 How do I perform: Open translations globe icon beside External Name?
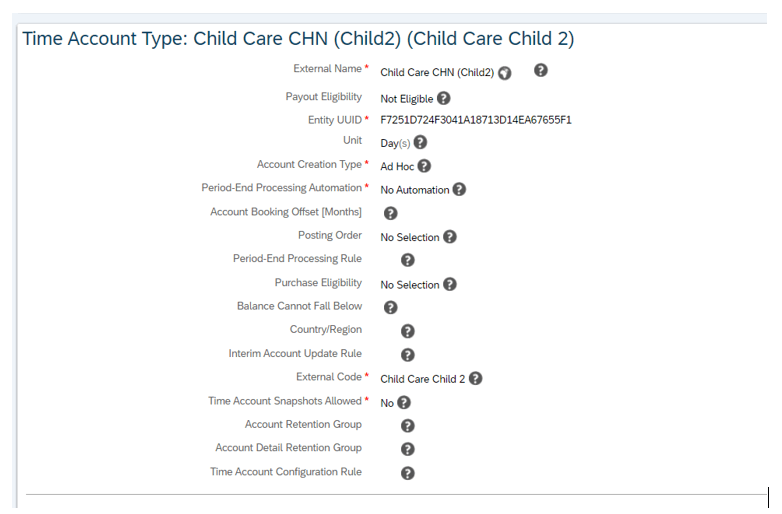[x=505, y=73]
